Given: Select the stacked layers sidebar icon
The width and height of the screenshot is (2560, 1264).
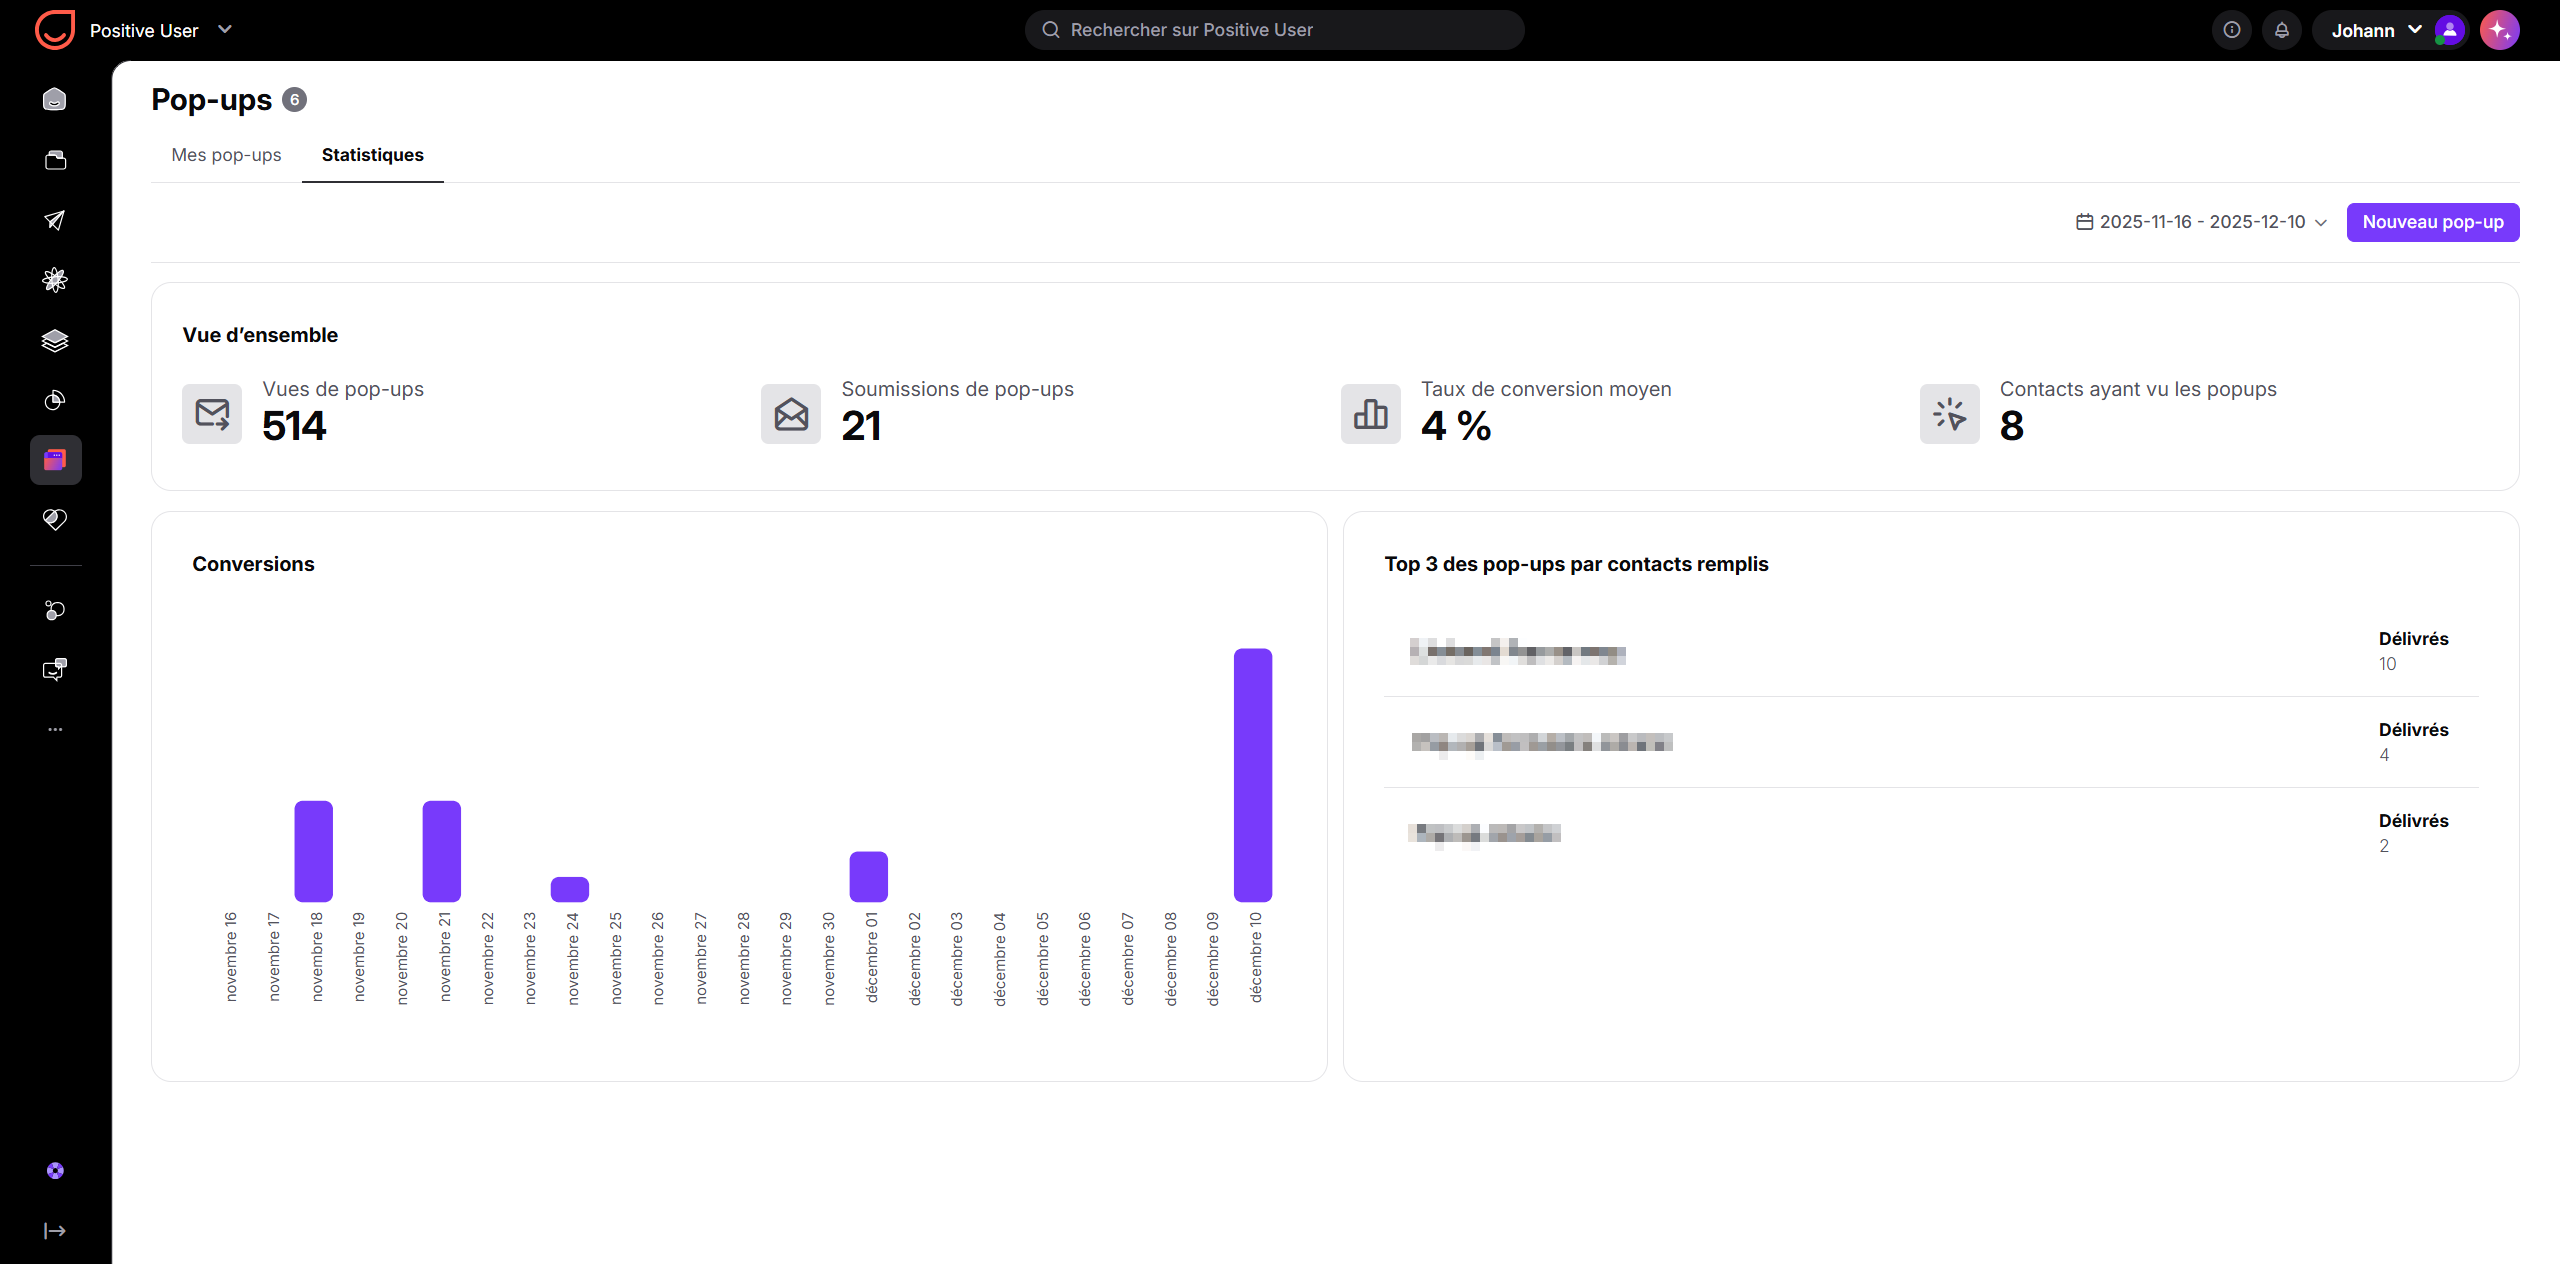Looking at the screenshot, I should pyautogui.click(x=55, y=340).
